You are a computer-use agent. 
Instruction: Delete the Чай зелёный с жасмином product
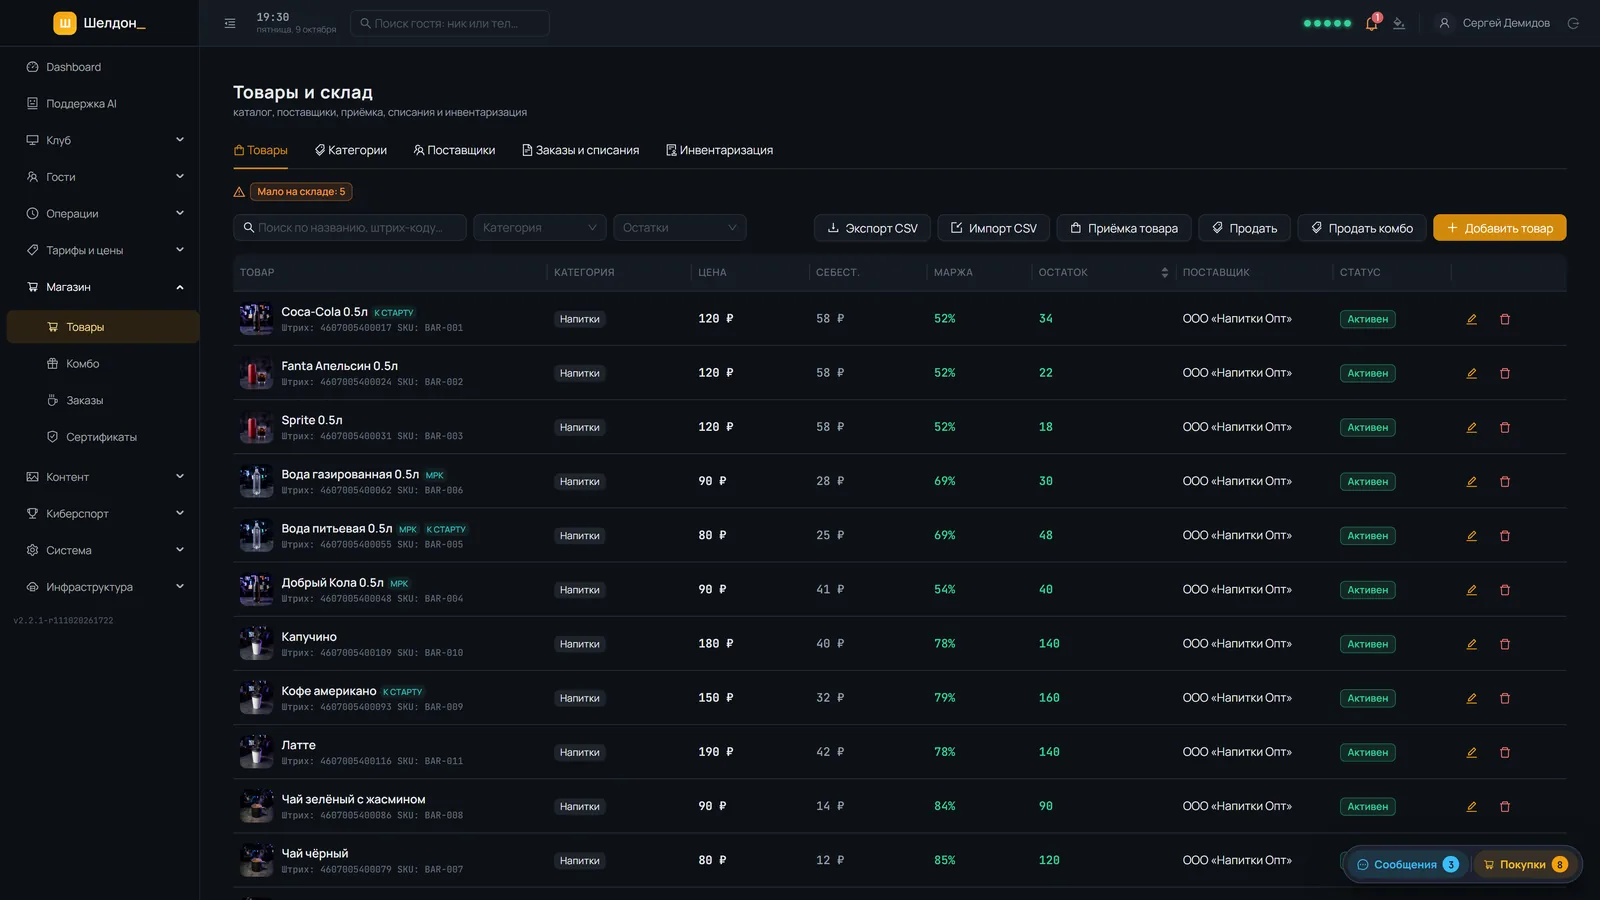(x=1504, y=806)
